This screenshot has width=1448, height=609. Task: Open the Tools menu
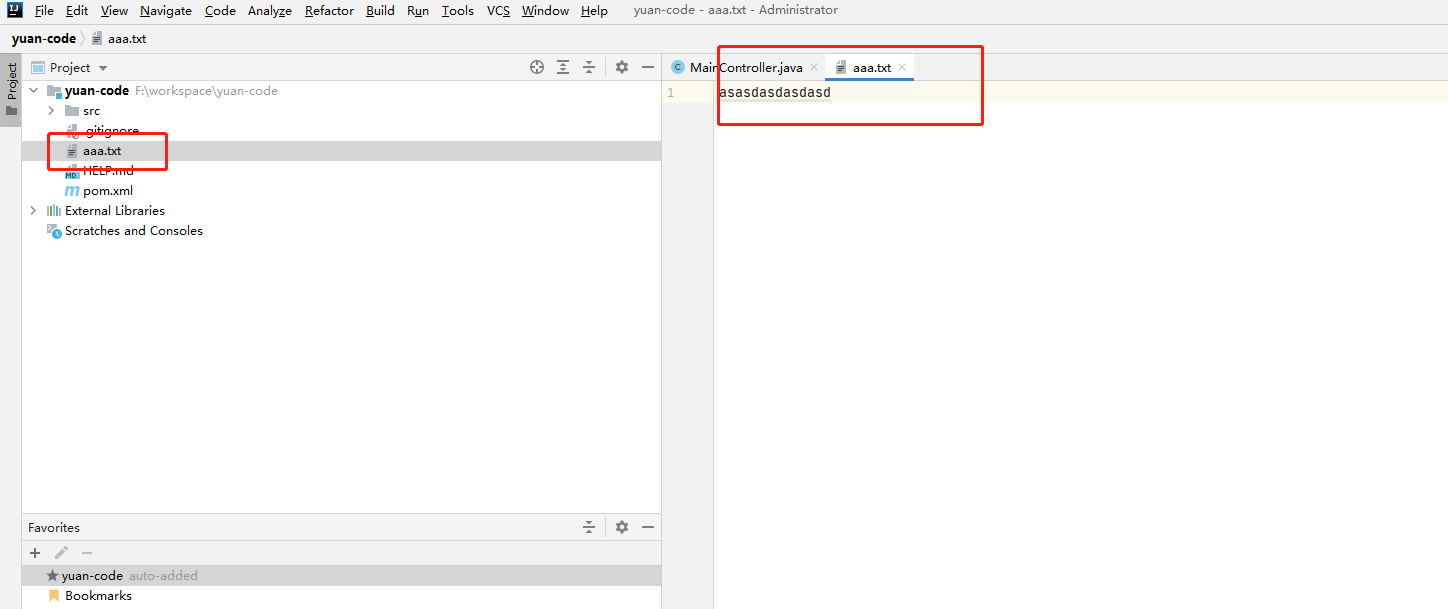click(458, 11)
